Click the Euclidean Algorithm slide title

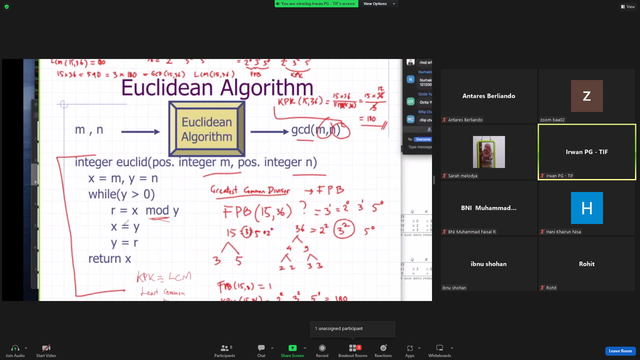pyautogui.click(x=217, y=88)
